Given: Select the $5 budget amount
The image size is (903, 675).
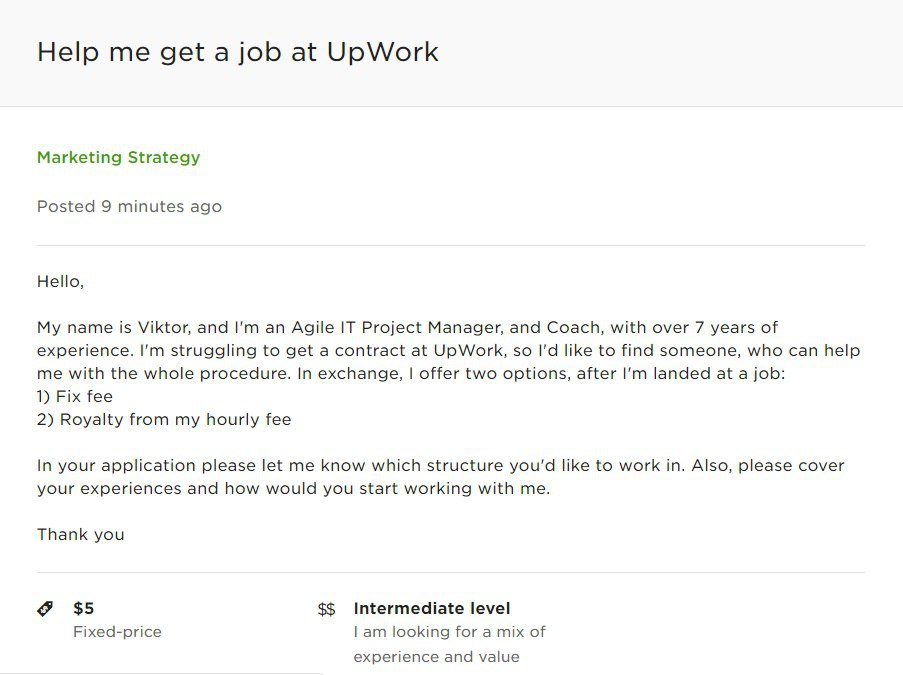Looking at the screenshot, I should (x=84, y=608).
